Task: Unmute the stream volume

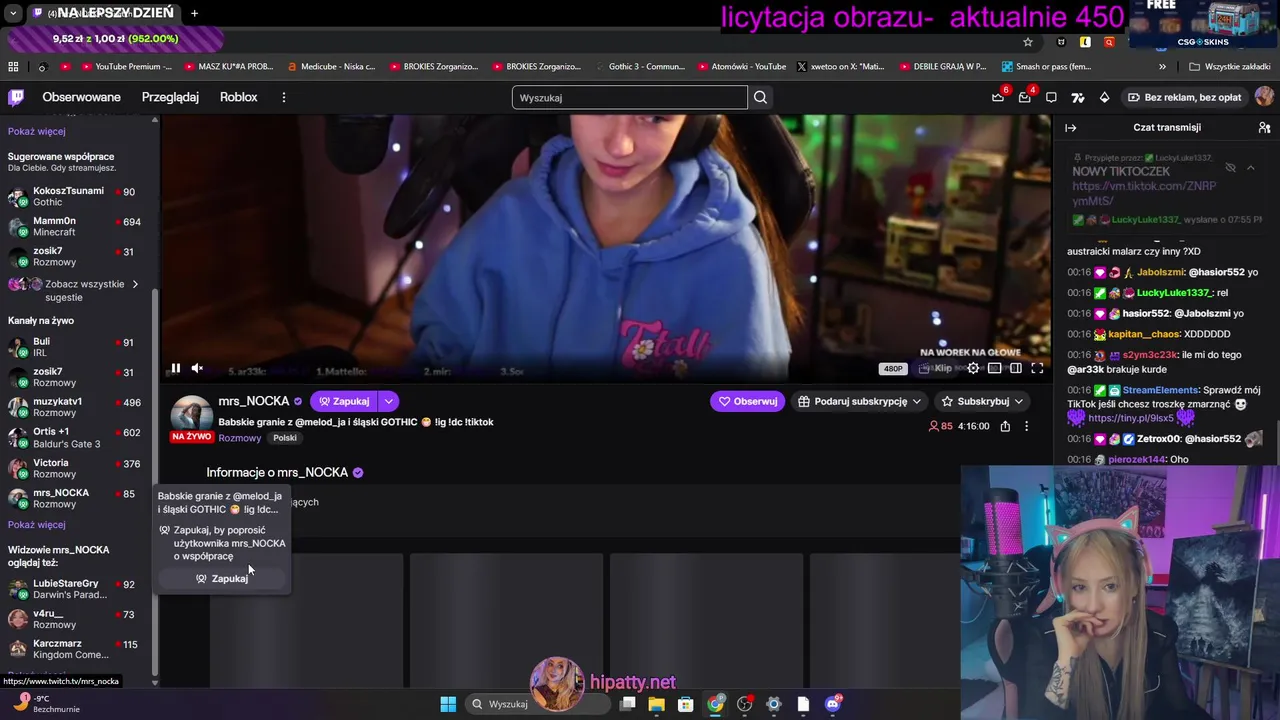Action: [197, 368]
